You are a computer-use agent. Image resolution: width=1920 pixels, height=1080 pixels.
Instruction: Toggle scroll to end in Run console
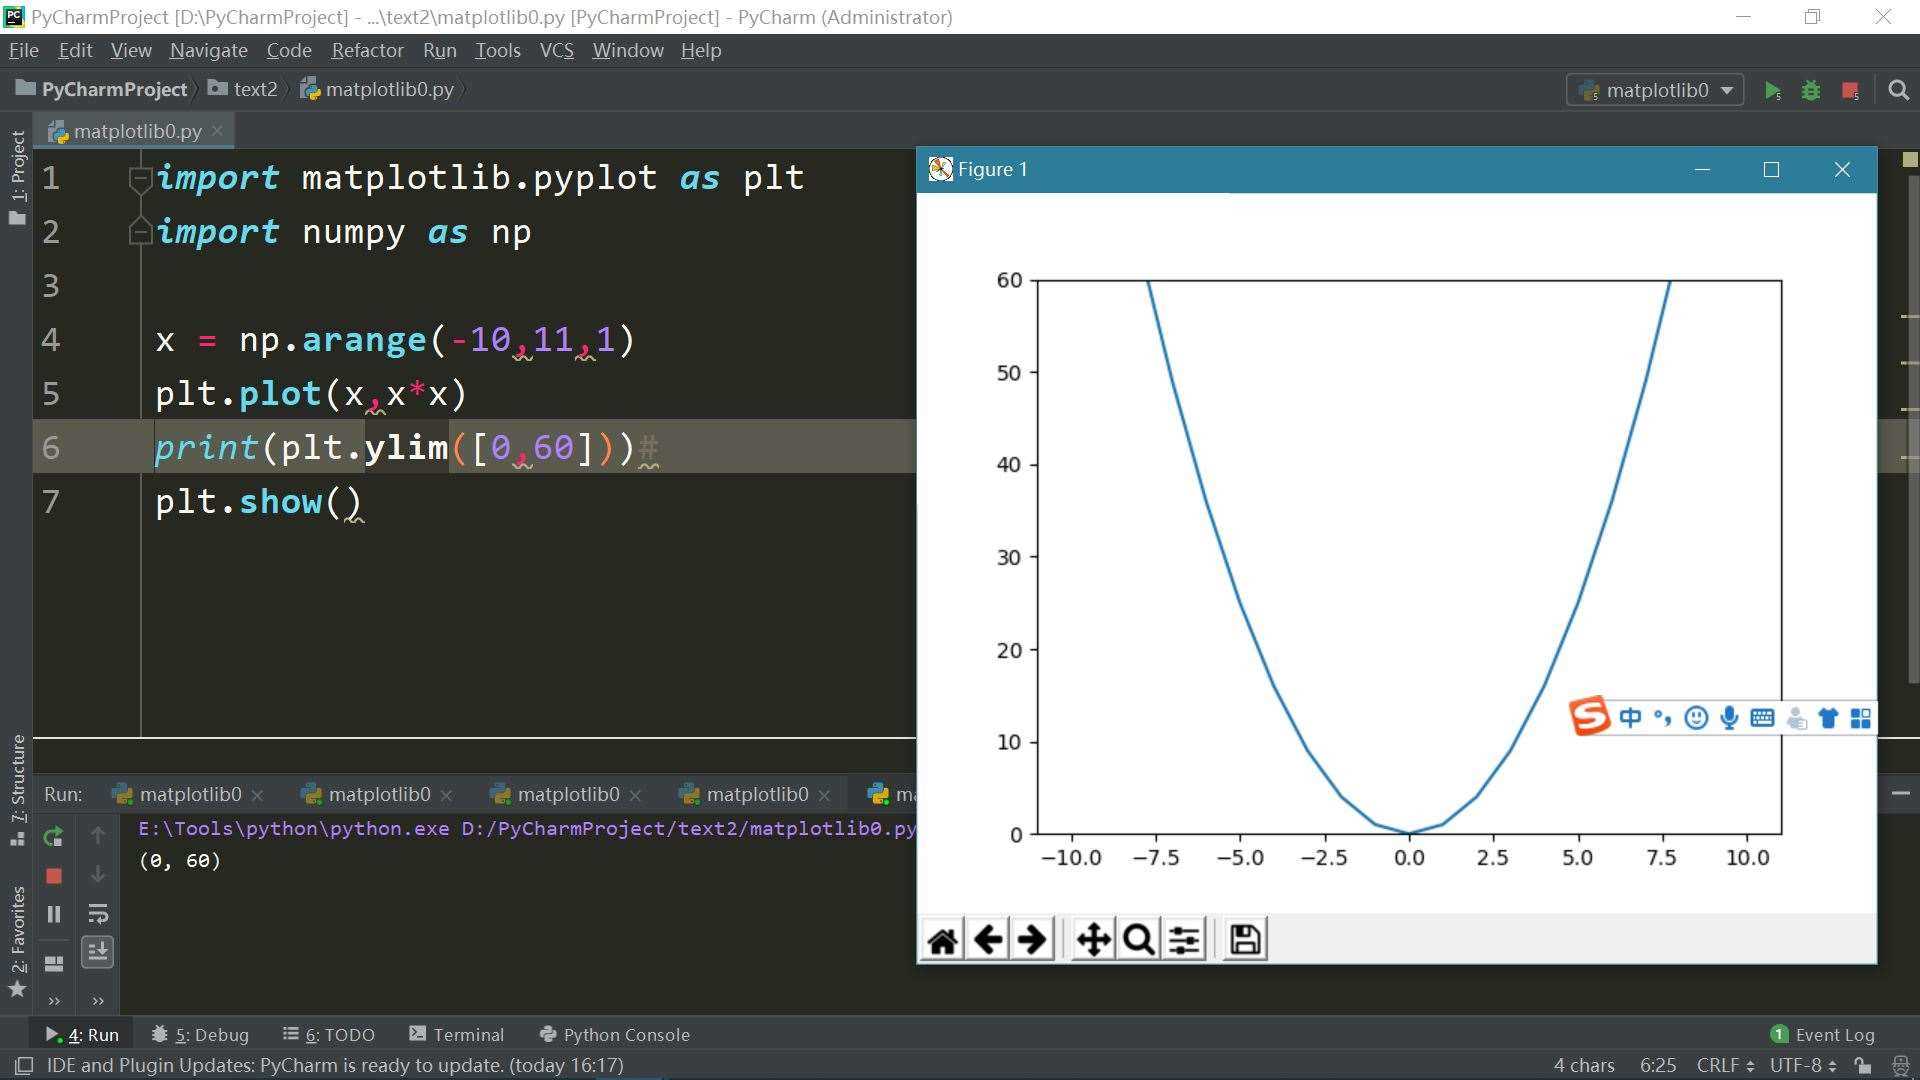(x=98, y=951)
